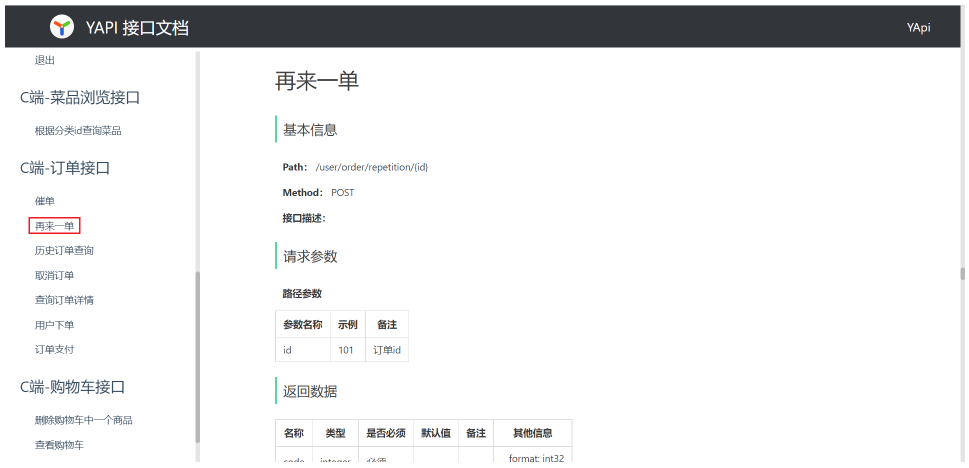Click the 订单id remark cell

387,350
